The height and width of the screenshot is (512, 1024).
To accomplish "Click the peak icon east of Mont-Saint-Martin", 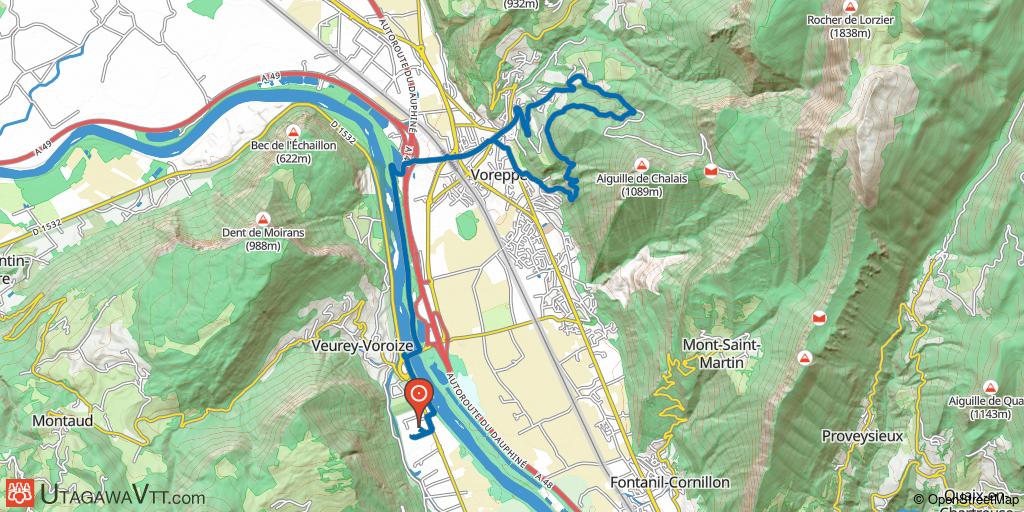I will point(805,358).
